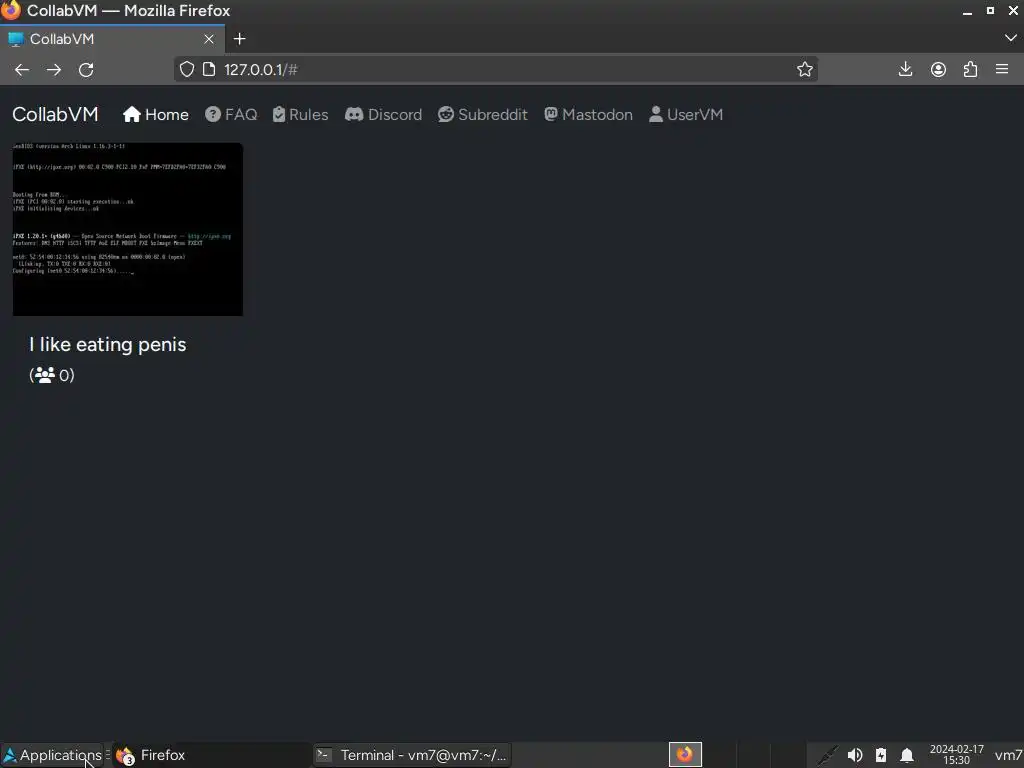Screen dimensions: 1024x768
Task: Go back with the browser back arrow
Action: [x=22, y=70]
